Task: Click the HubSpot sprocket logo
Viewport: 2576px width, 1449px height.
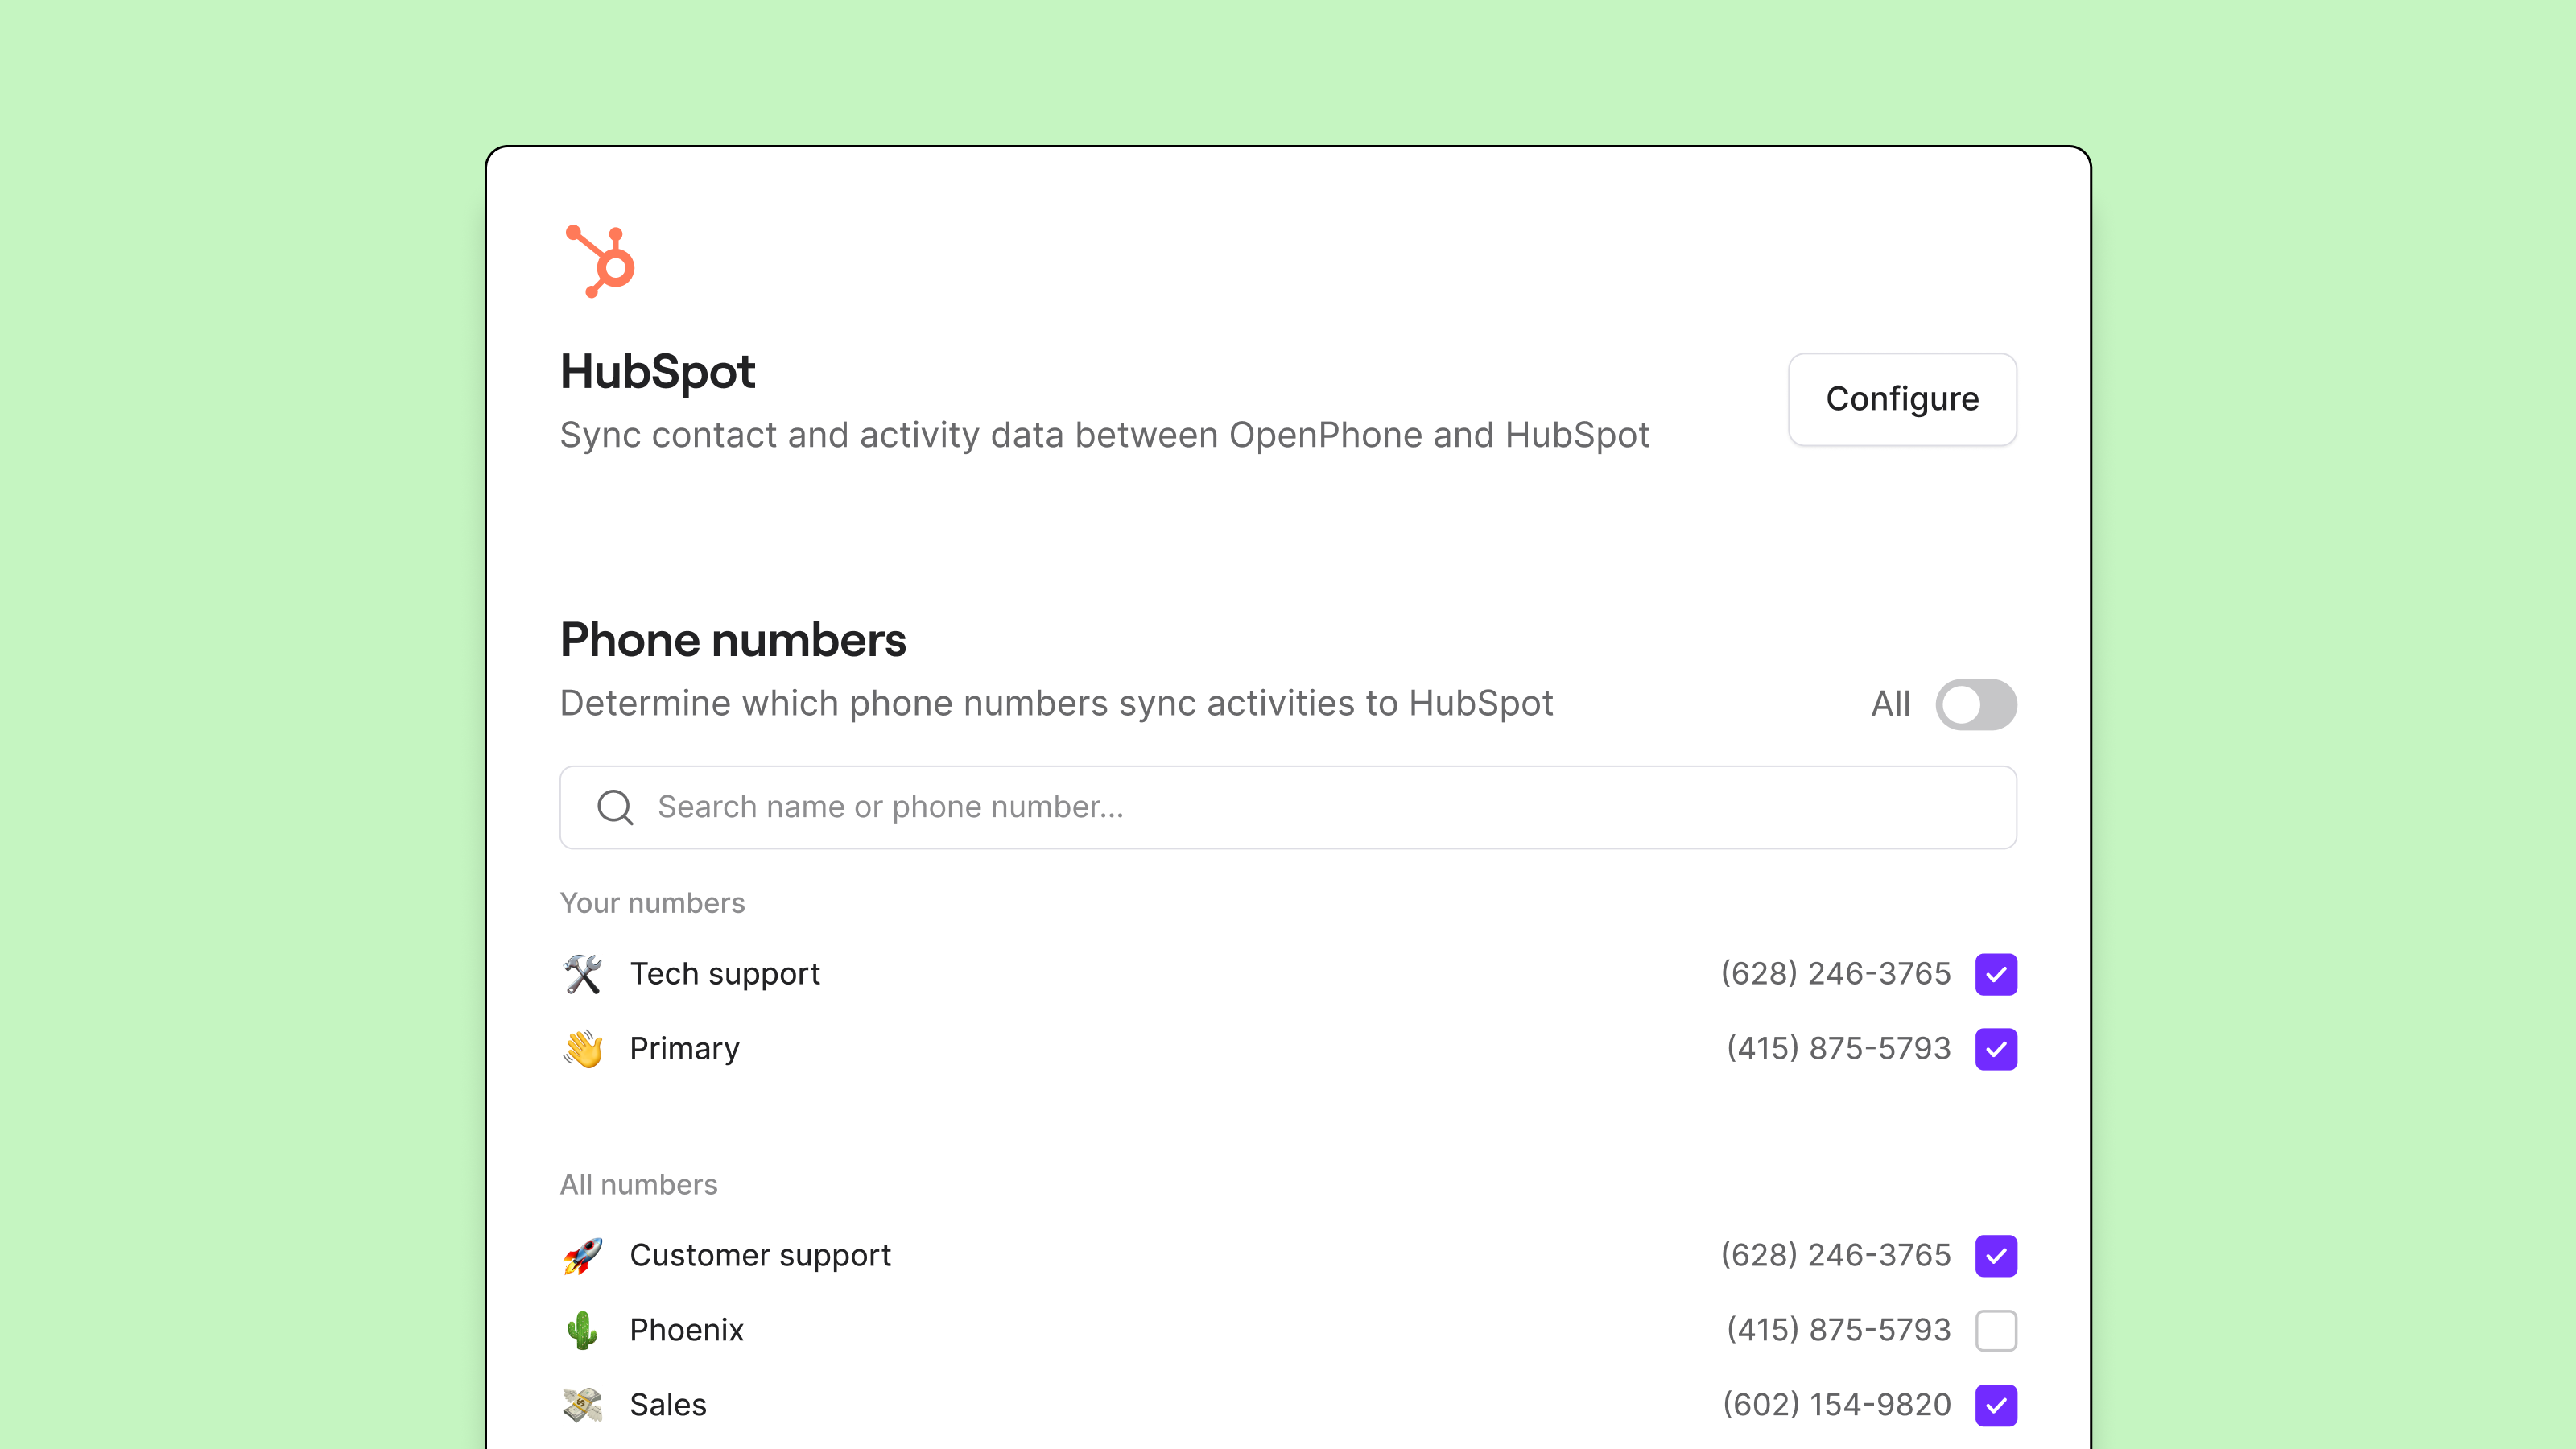Action: point(600,261)
